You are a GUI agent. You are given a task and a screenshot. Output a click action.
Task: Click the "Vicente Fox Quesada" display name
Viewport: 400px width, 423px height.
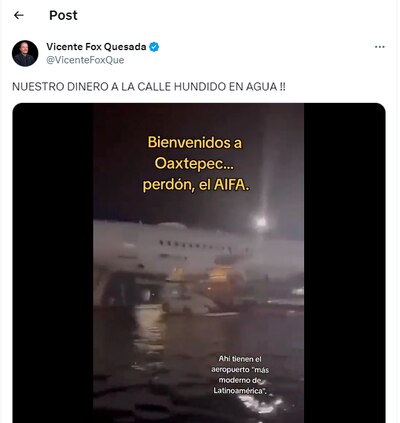tap(96, 47)
